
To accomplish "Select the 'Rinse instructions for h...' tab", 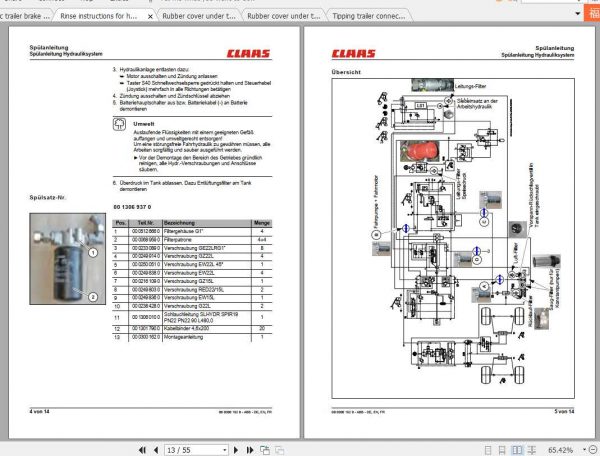I will point(98,16).
